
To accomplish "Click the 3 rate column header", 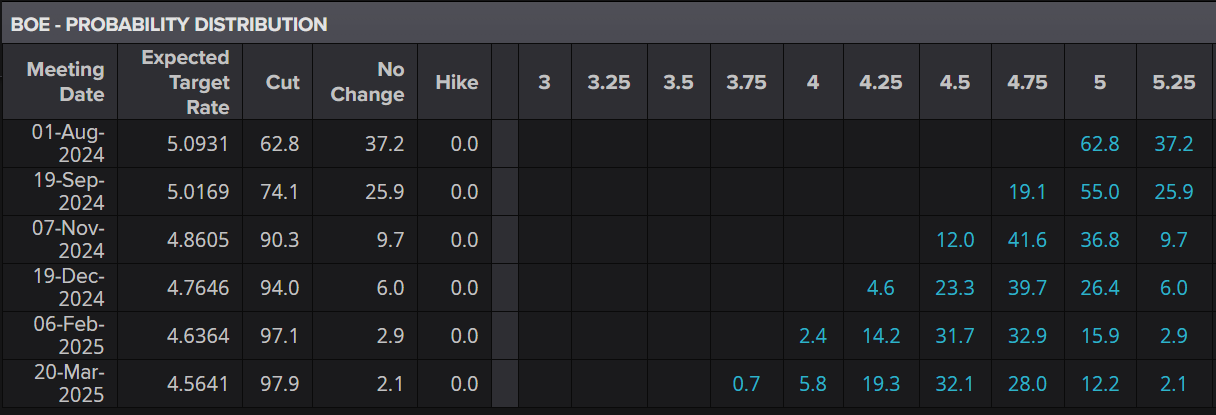I will coord(544,82).
